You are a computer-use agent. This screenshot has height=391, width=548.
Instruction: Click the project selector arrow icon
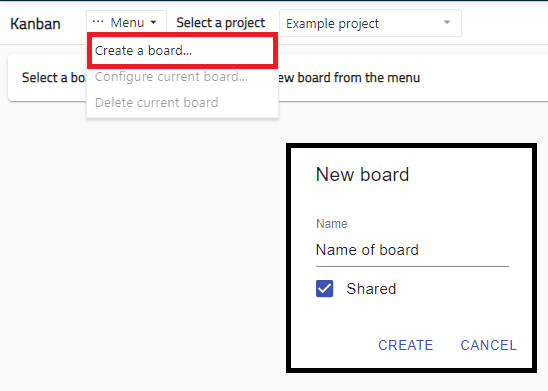[447, 22]
